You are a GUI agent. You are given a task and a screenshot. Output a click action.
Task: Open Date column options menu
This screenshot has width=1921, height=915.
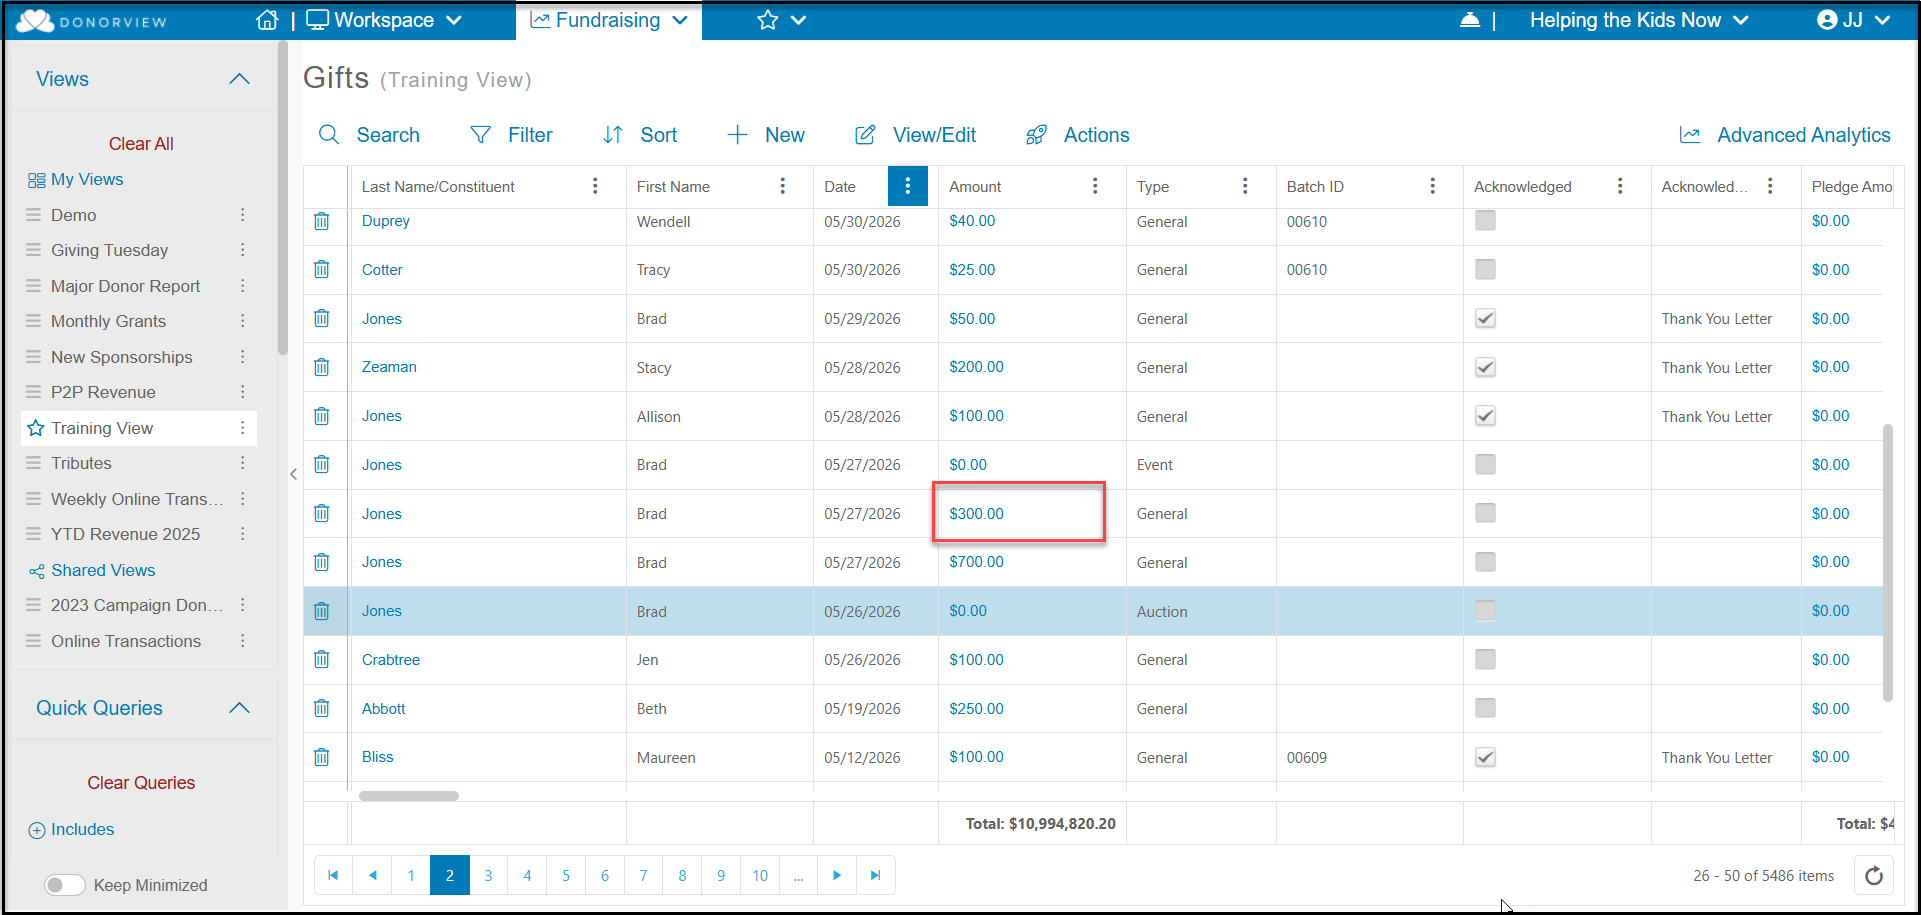point(908,186)
